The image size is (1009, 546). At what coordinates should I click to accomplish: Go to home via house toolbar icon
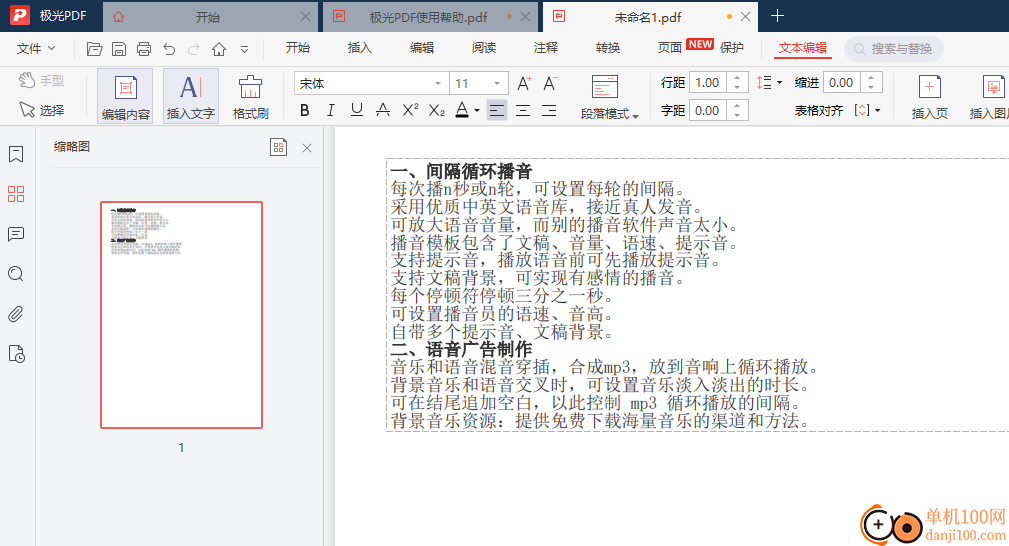click(219, 49)
